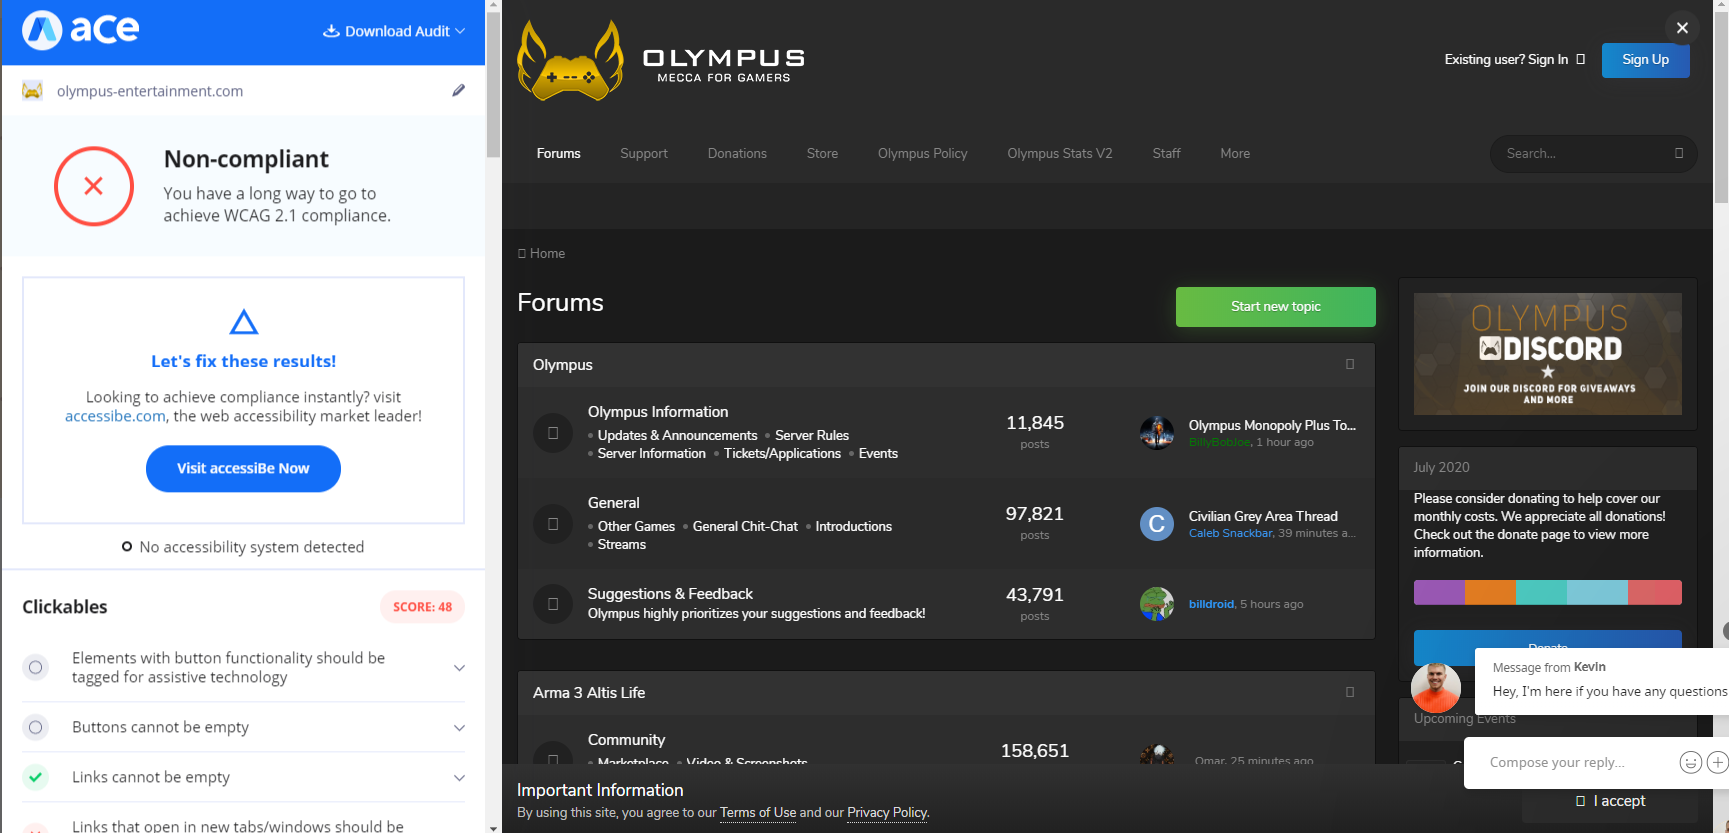Click the orange segment of donation bar
The width and height of the screenshot is (1729, 833).
tap(1490, 592)
